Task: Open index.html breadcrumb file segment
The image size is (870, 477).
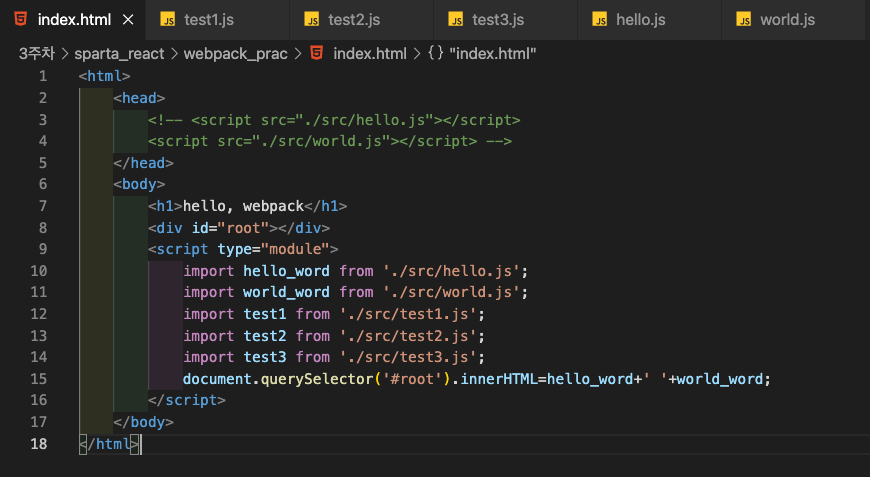Action: (370, 54)
